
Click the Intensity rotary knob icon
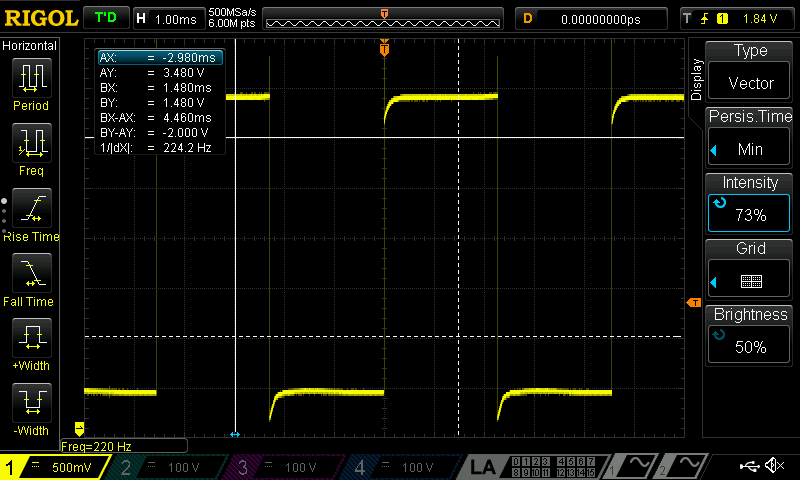click(719, 203)
